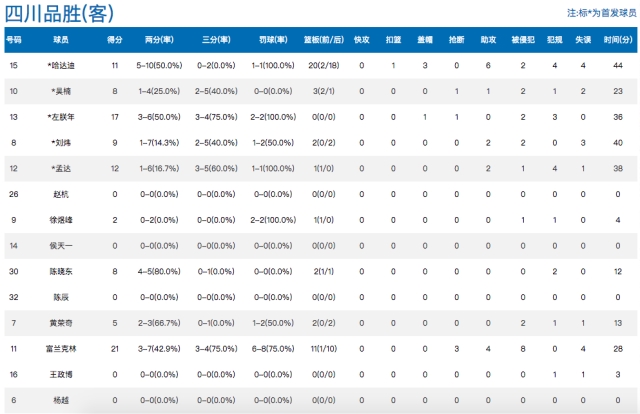Image resolution: width=640 pixels, height=414 pixels.
Task: Click the 四川品胜(客) team title
Action: click(59, 14)
